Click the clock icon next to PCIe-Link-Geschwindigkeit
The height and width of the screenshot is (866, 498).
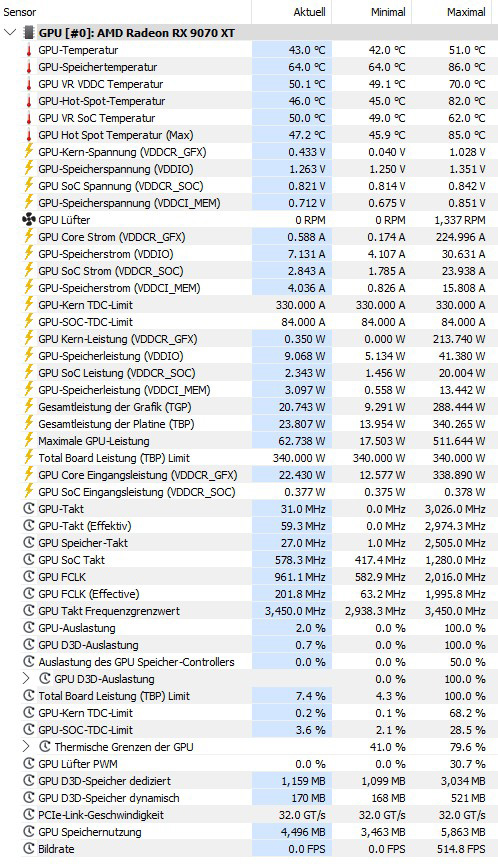pos(28,815)
